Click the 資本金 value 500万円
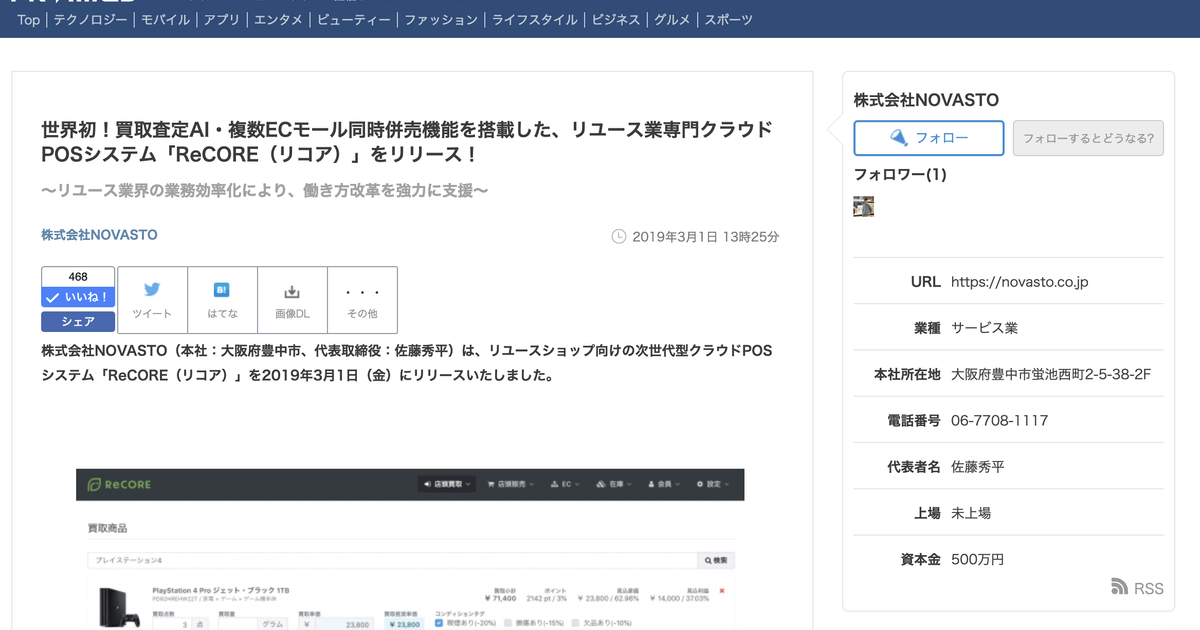This screenshot has width=1200, height=630. click(x=978, y=559)
